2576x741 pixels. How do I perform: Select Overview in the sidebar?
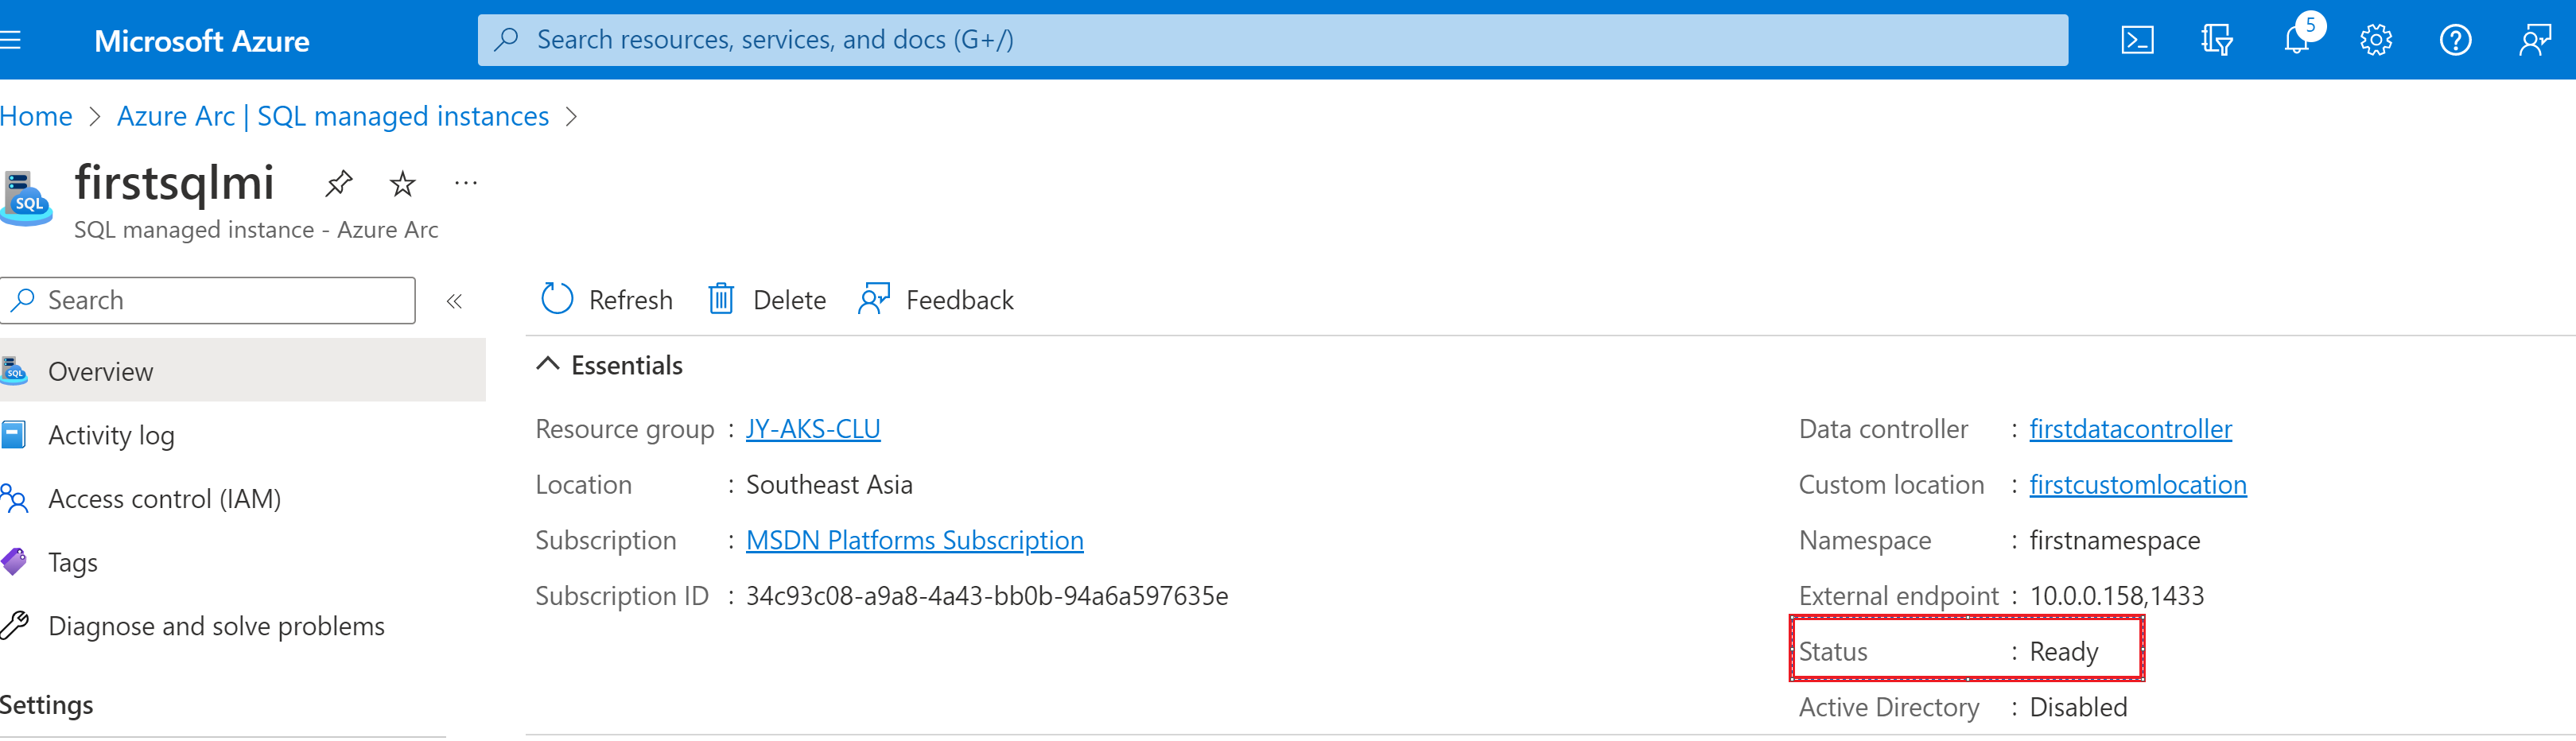coord(100,370)
